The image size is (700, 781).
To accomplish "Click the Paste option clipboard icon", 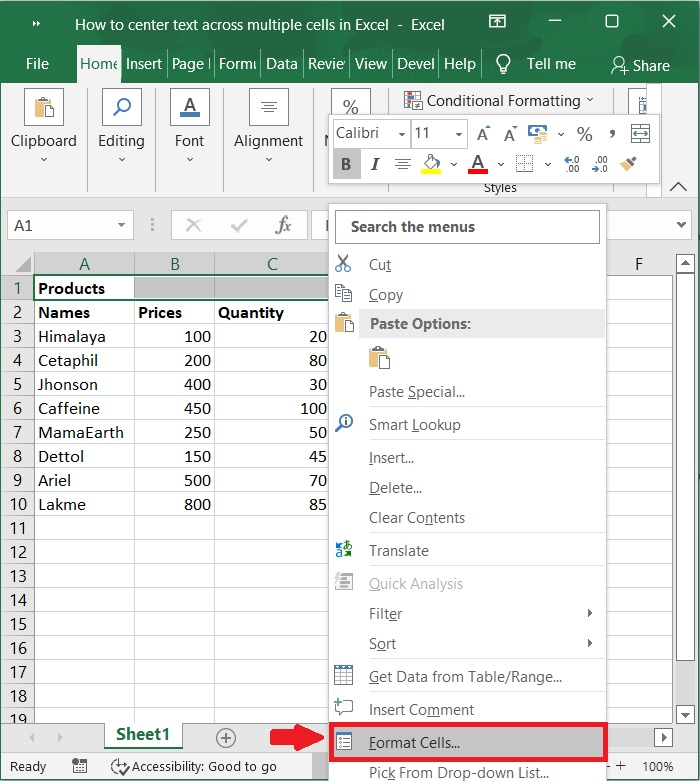I will point(379,358).
